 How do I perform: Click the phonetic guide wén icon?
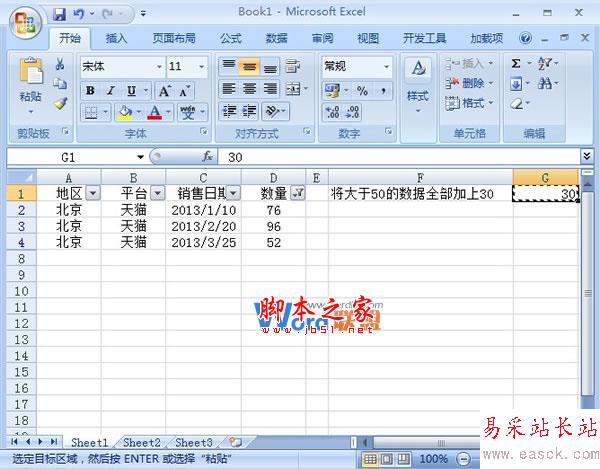pos(188,112)
